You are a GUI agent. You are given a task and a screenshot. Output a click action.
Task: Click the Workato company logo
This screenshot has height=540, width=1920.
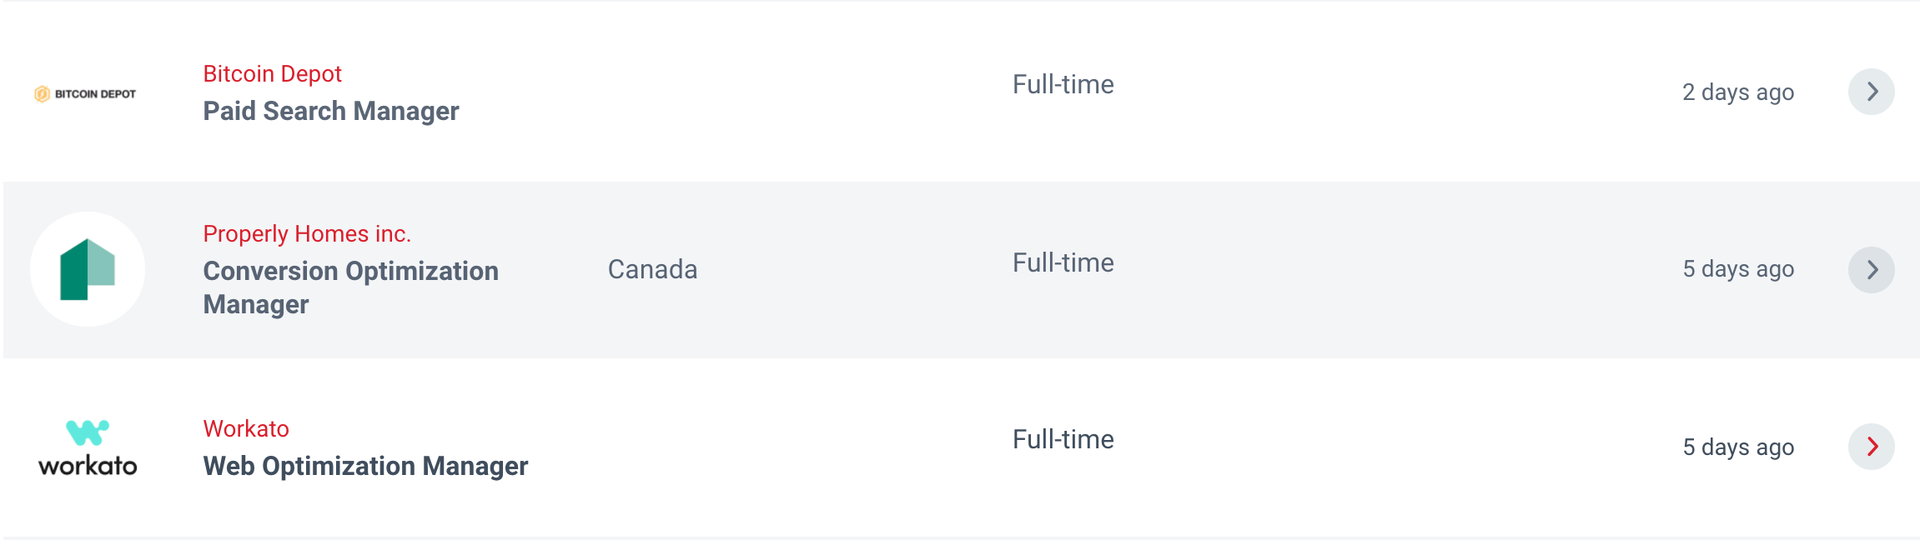(x=88, y=447)
